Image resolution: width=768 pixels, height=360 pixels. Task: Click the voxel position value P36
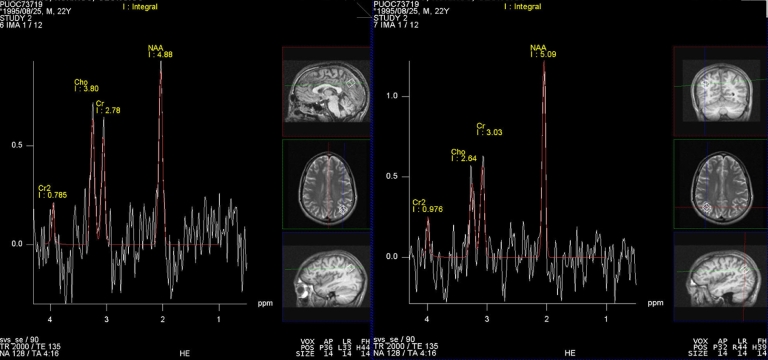click(x=326, y=347)
